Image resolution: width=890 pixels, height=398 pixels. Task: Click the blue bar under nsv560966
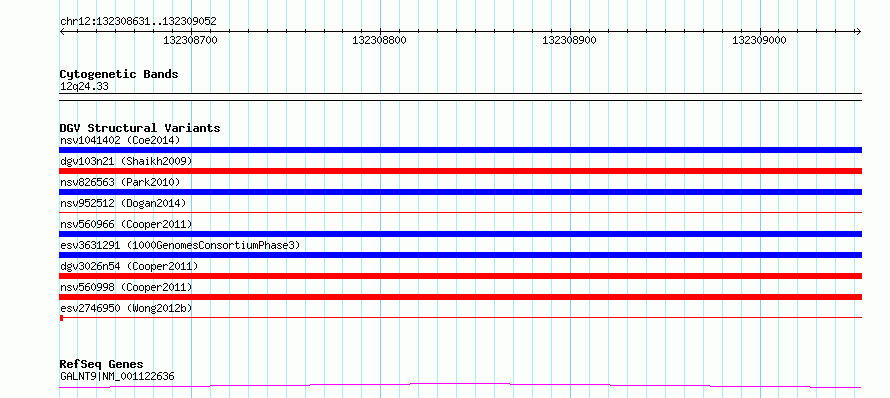pos(460,234)
